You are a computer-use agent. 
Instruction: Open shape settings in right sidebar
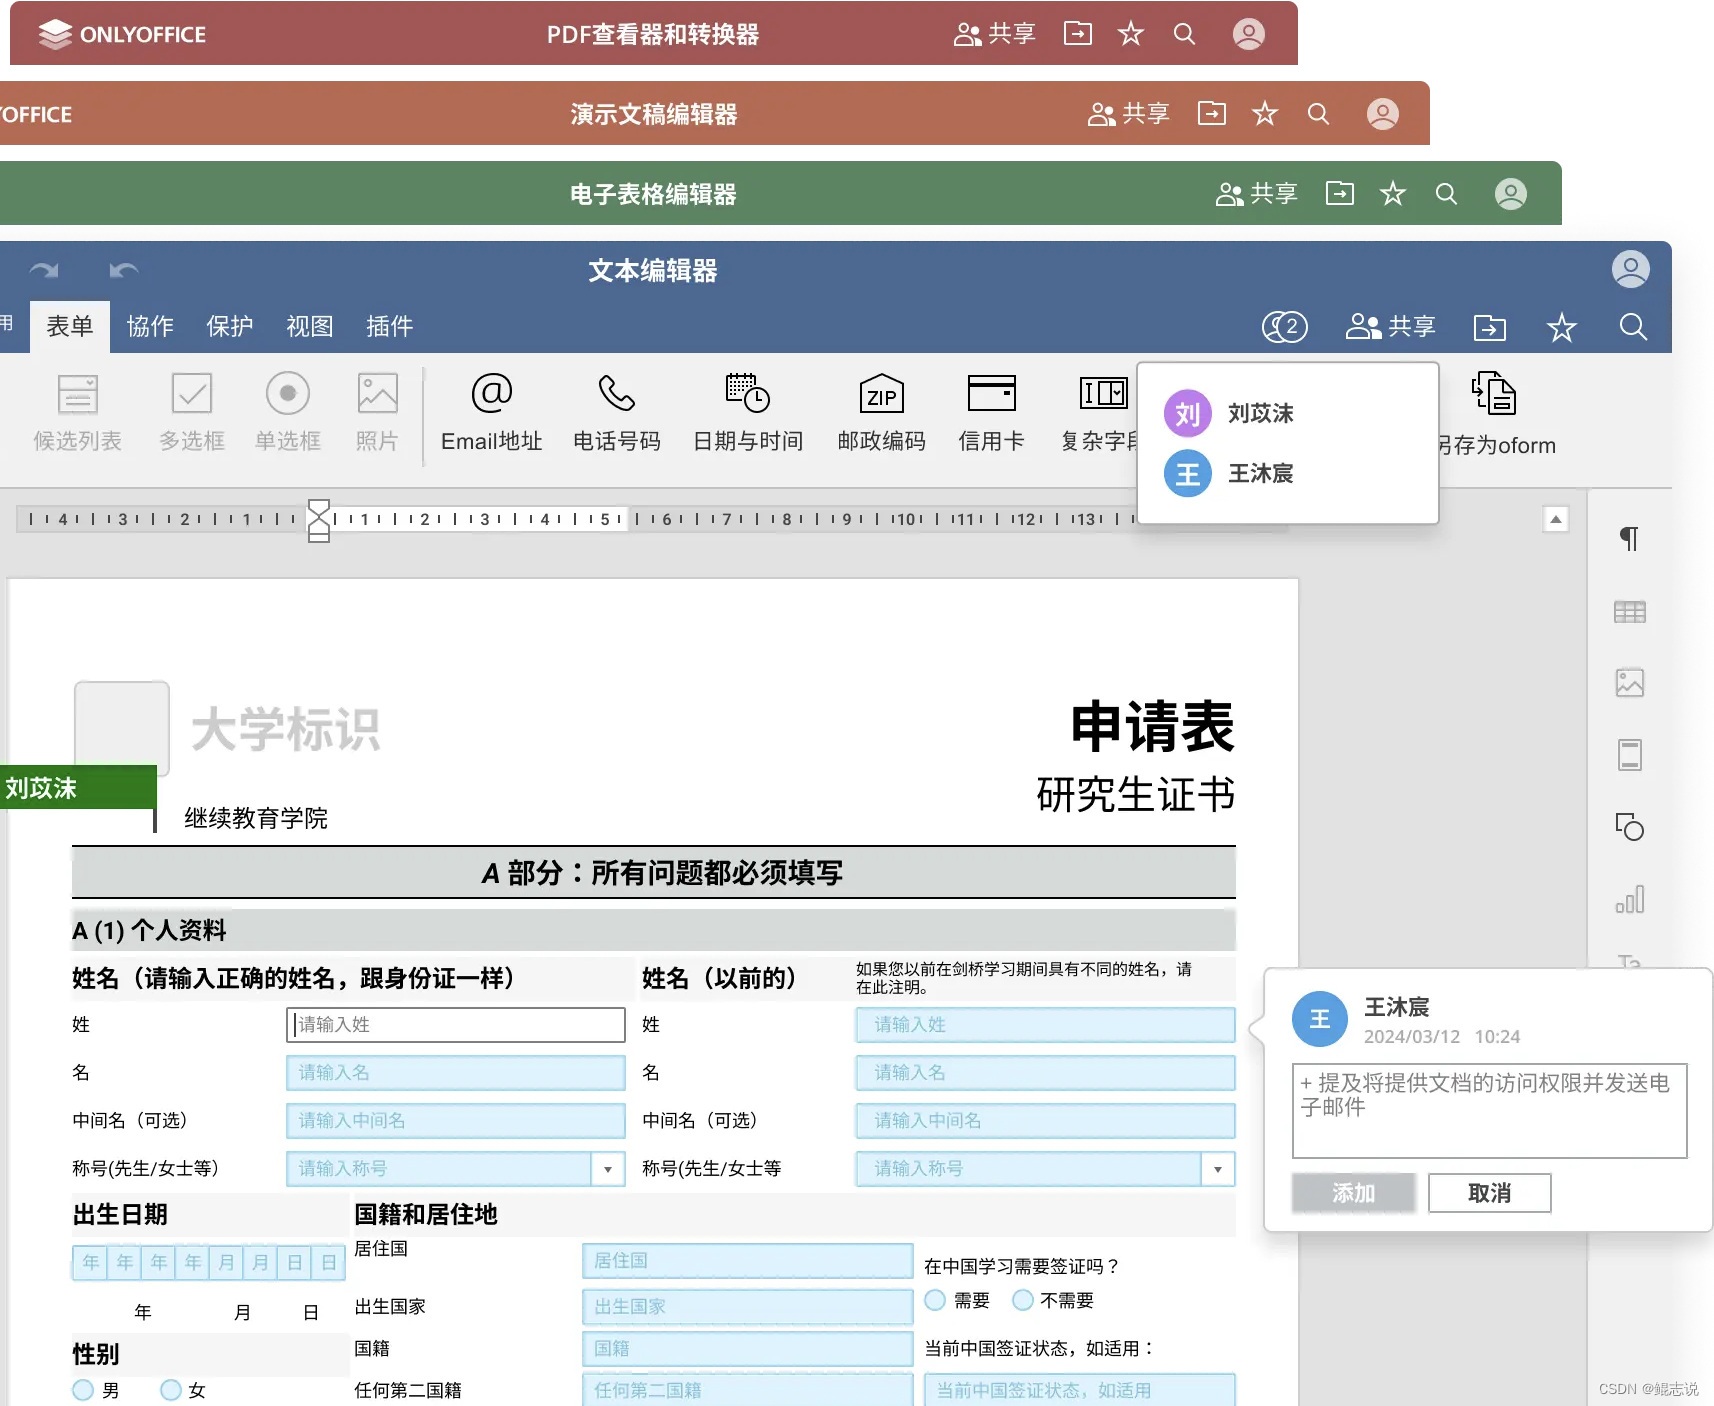pos(1629,827)
